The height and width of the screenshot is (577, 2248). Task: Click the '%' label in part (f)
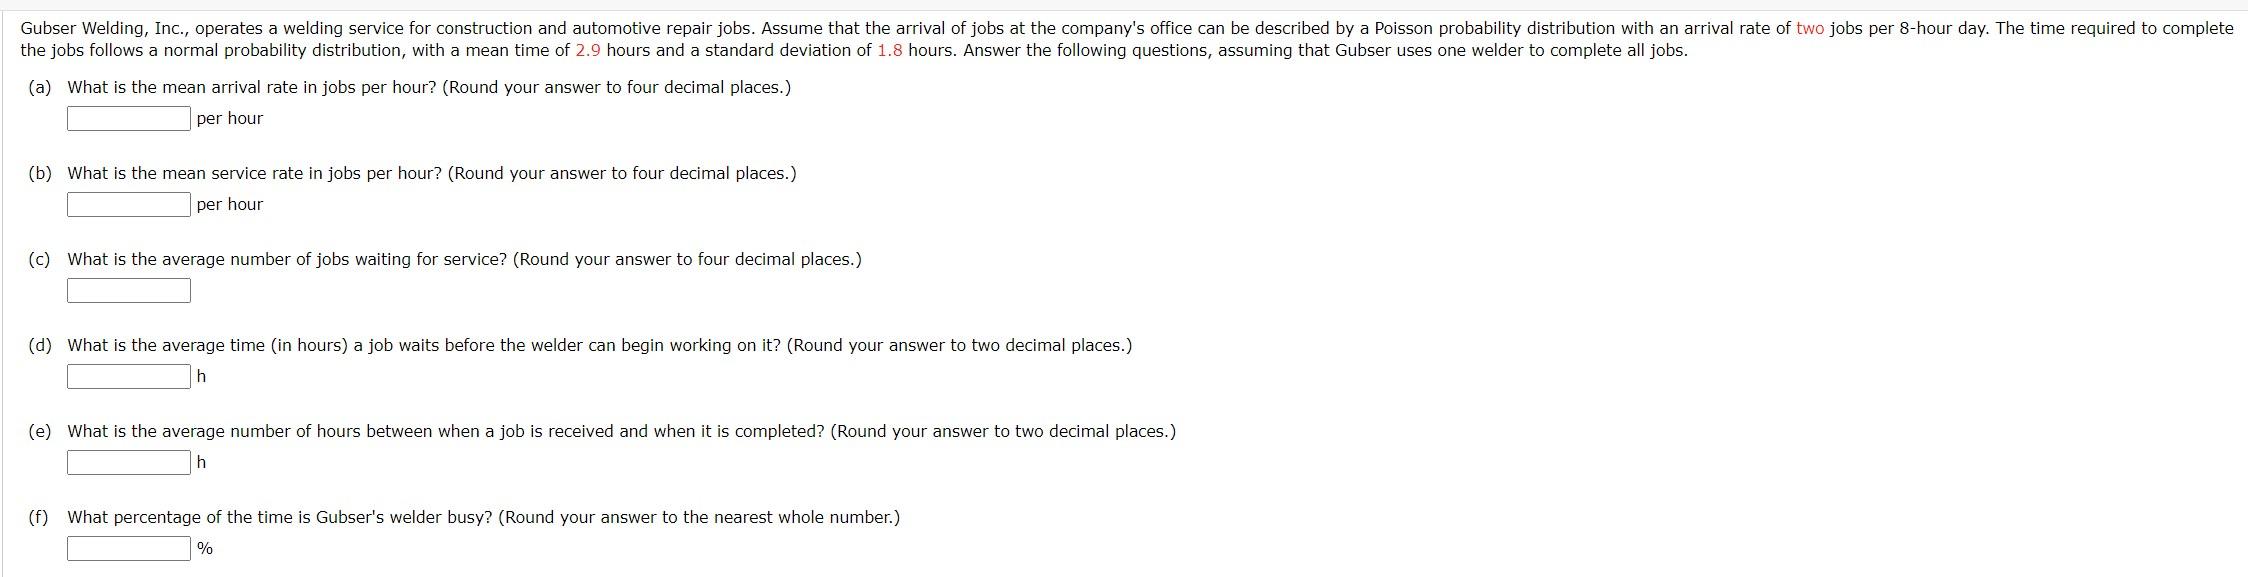tap(203, 549)
